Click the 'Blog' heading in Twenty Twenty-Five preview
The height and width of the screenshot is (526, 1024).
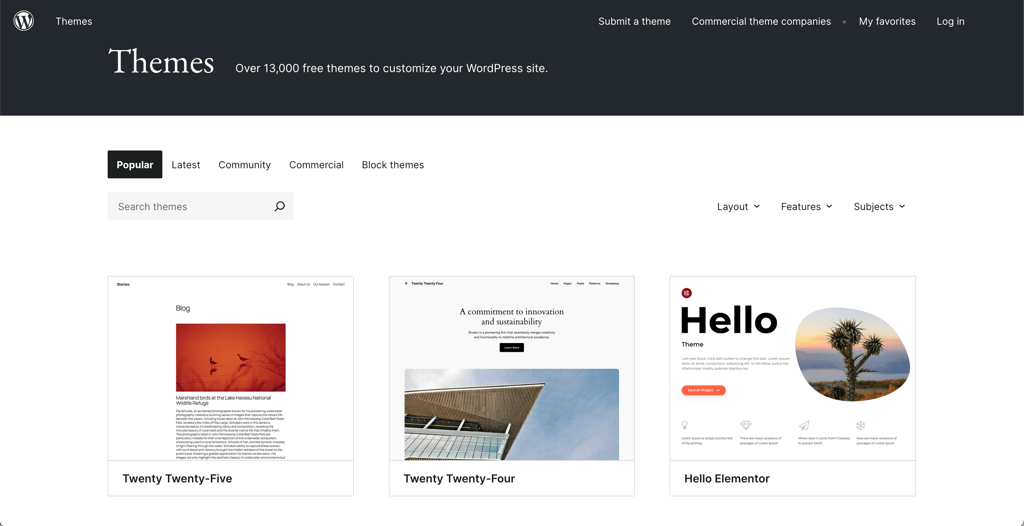click(183, 308)
